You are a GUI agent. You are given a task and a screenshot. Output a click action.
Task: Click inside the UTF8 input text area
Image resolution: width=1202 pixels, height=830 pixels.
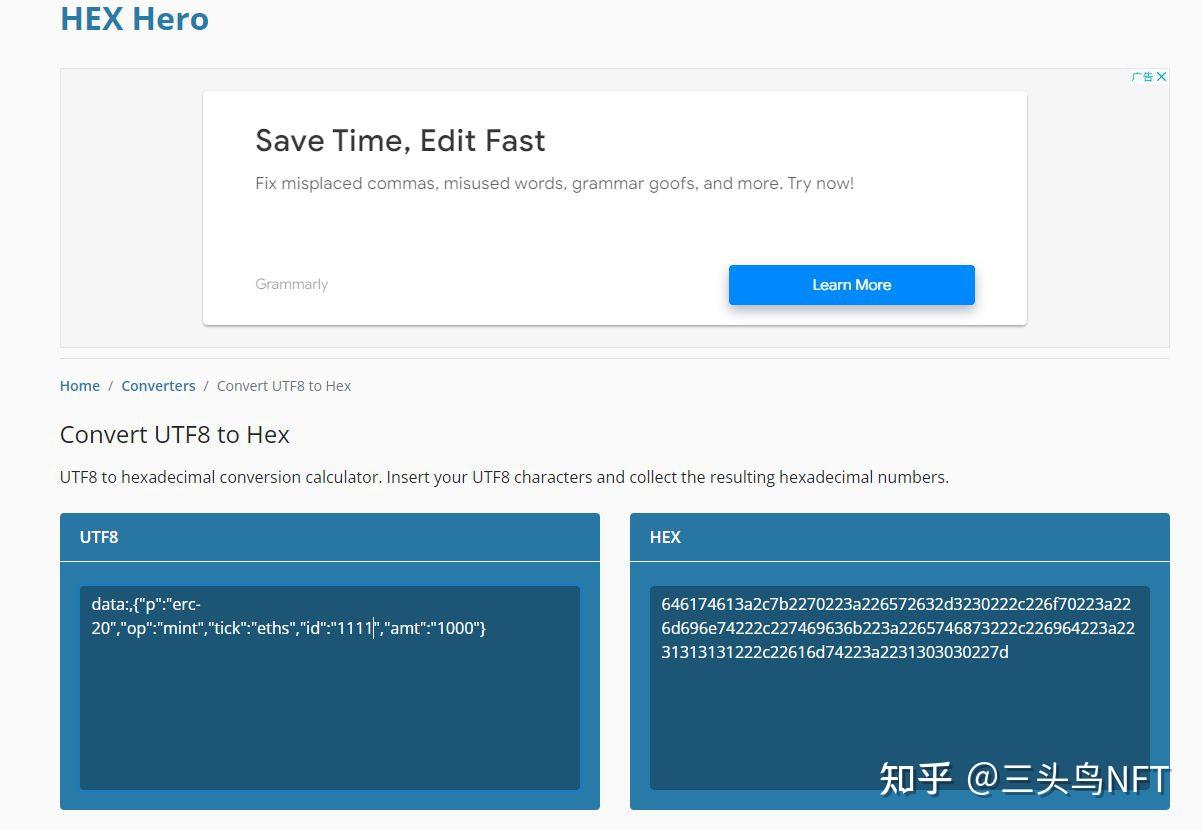(x=330, y=688)
